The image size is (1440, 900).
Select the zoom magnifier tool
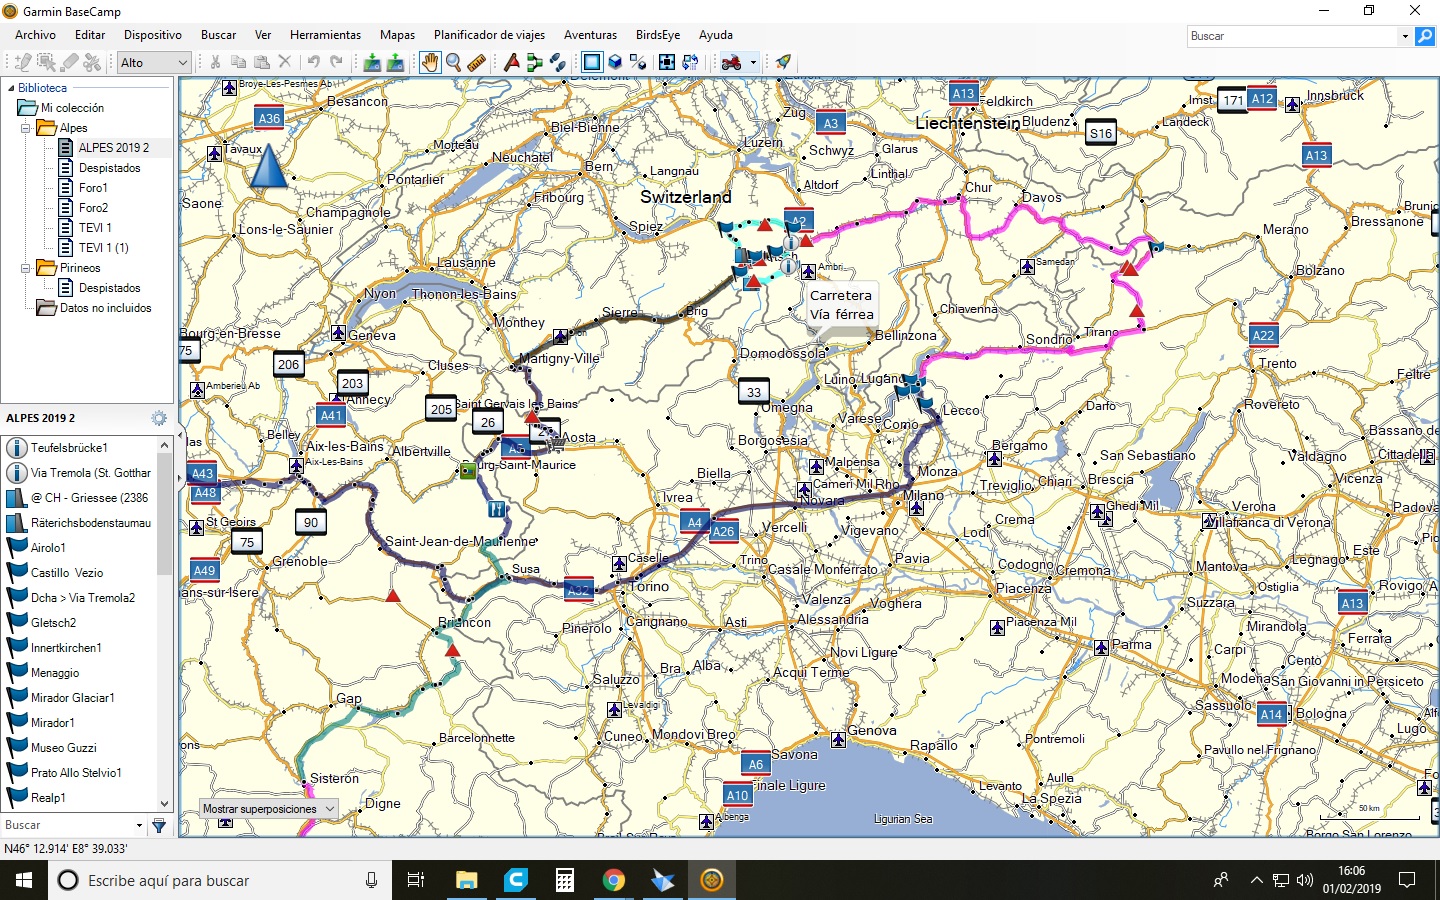[453, 62]
